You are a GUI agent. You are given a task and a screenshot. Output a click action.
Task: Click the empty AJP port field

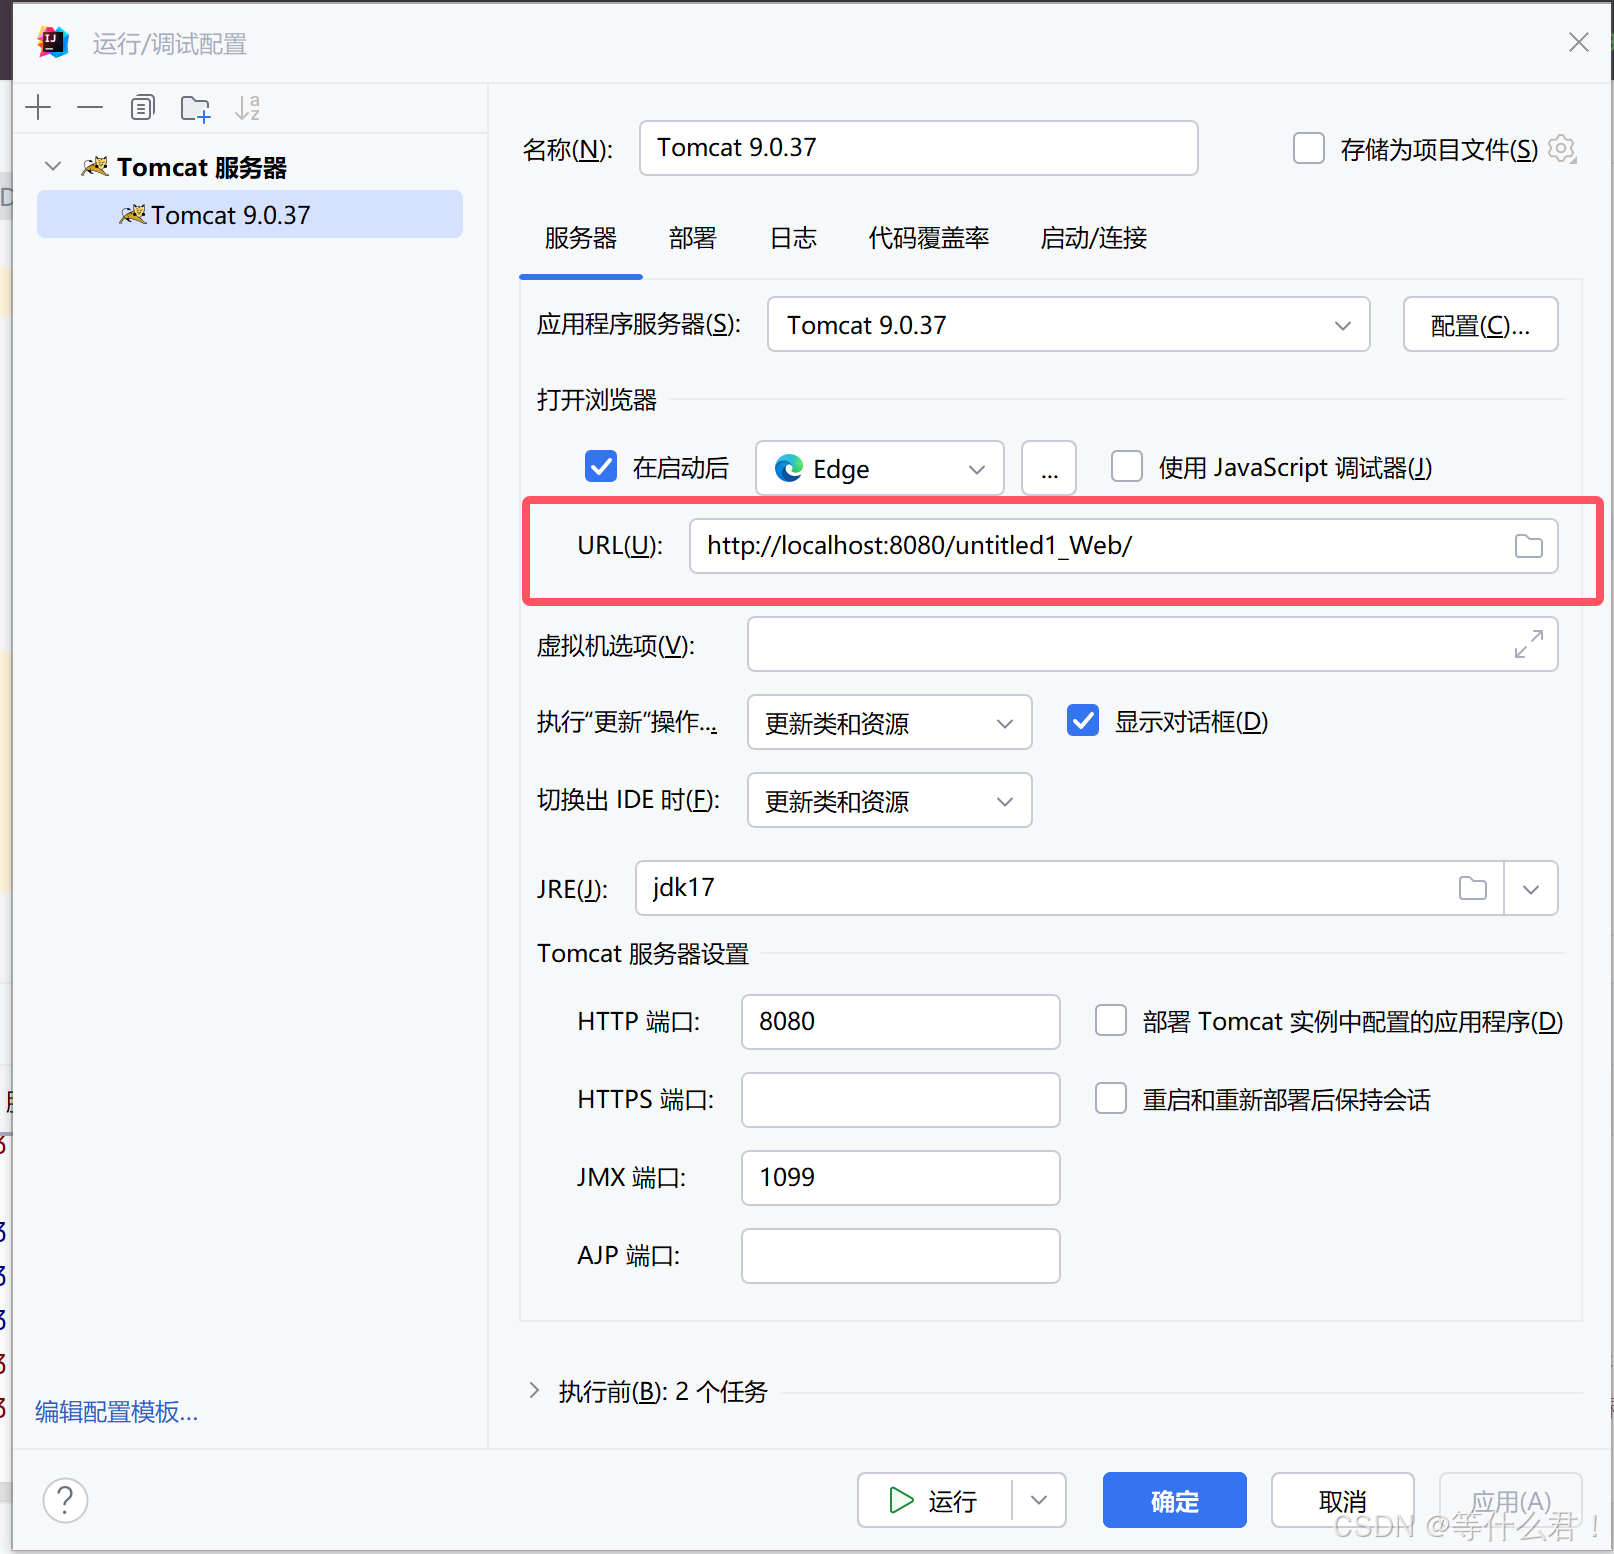pos(900,1256)
